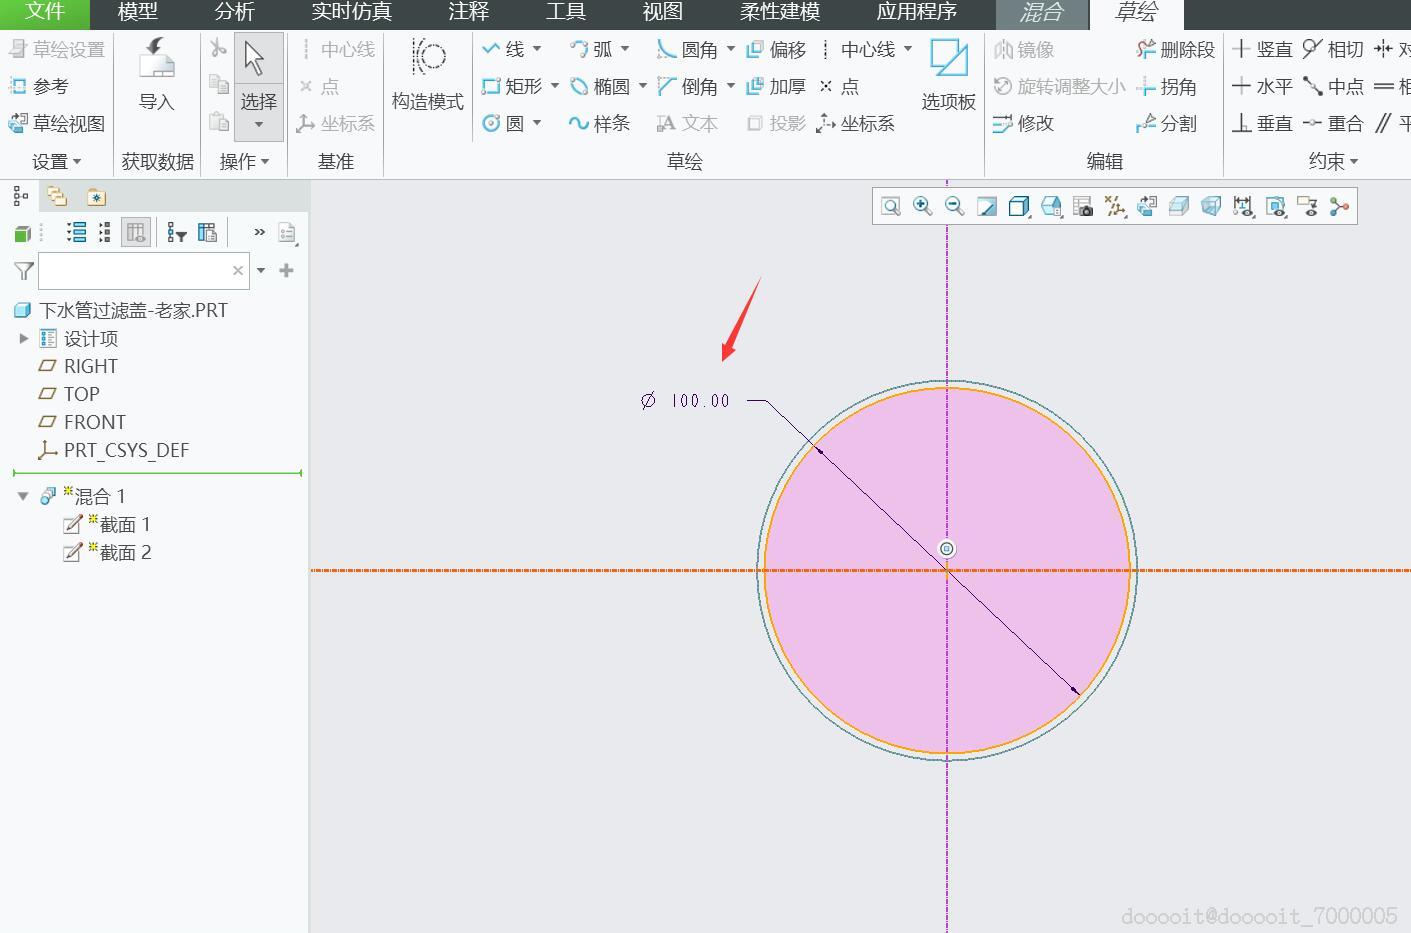Collapse the 混合 1 tree node
The height and width of the screenshot is (933, 1411).
click(x=23, y=496)
